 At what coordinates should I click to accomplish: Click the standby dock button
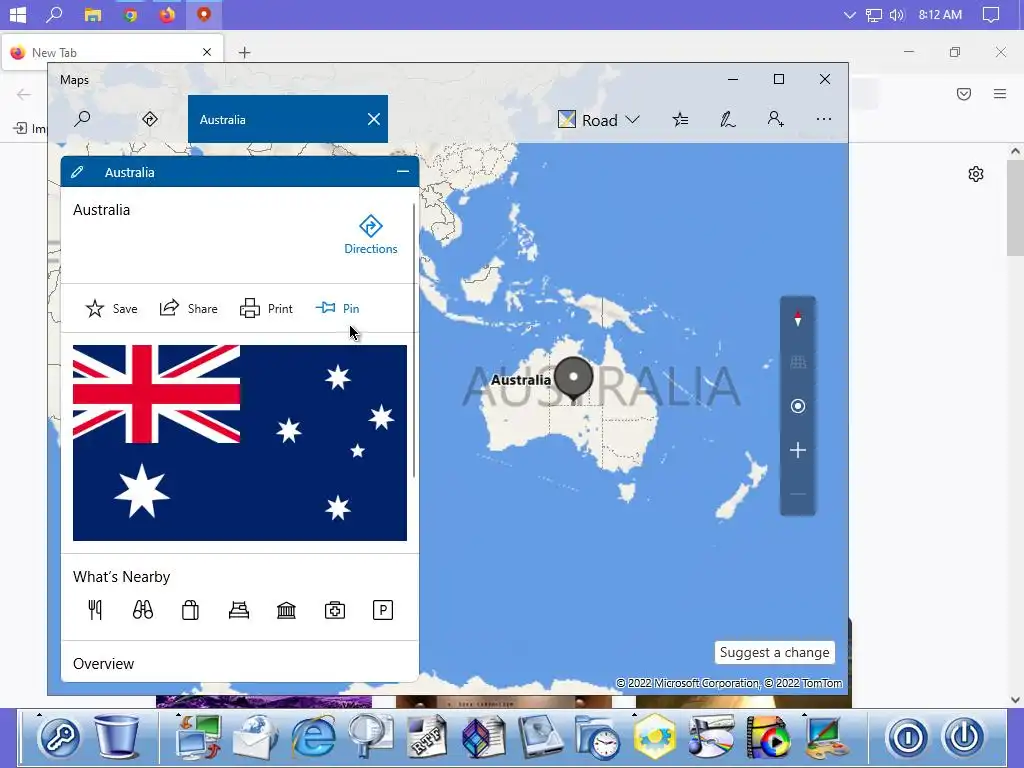pos(908,737)
